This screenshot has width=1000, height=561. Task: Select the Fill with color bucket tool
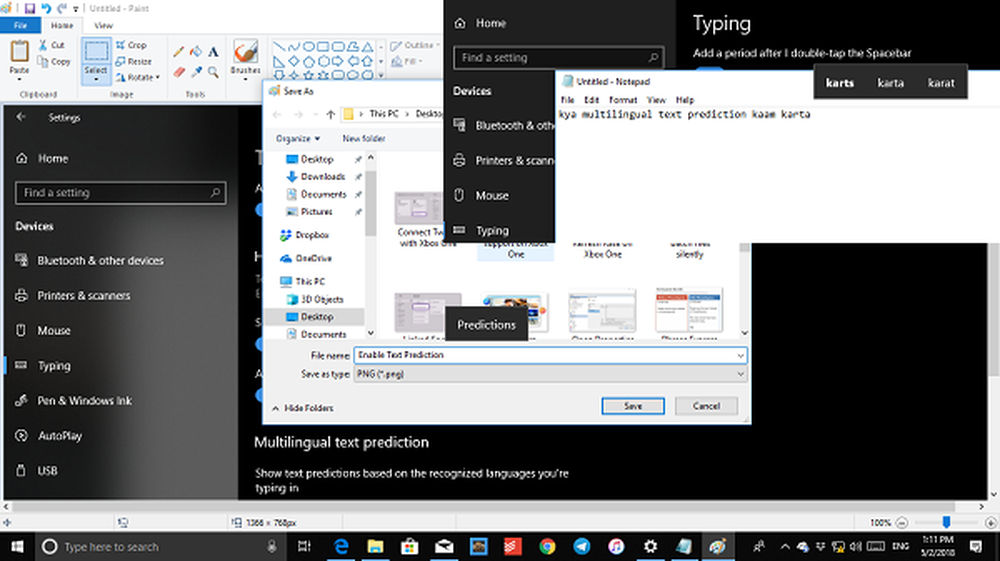[196, 52]
